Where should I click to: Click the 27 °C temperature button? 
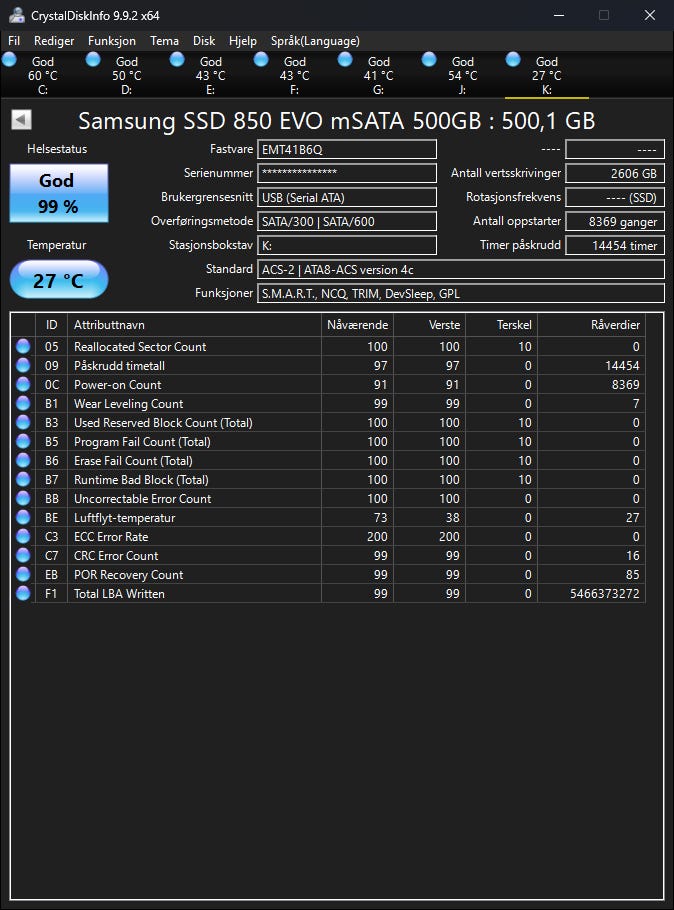click(x=59, y=280)
